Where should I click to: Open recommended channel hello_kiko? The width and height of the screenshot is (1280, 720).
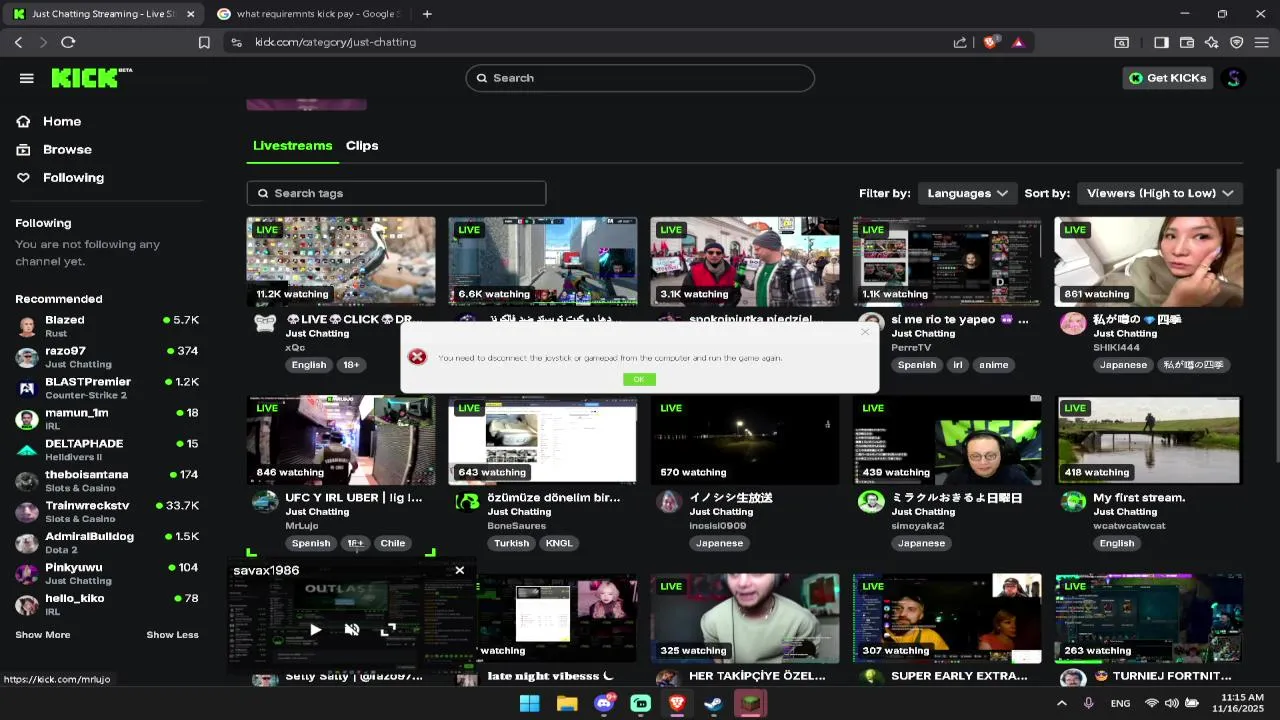click(x=107, y=605)
